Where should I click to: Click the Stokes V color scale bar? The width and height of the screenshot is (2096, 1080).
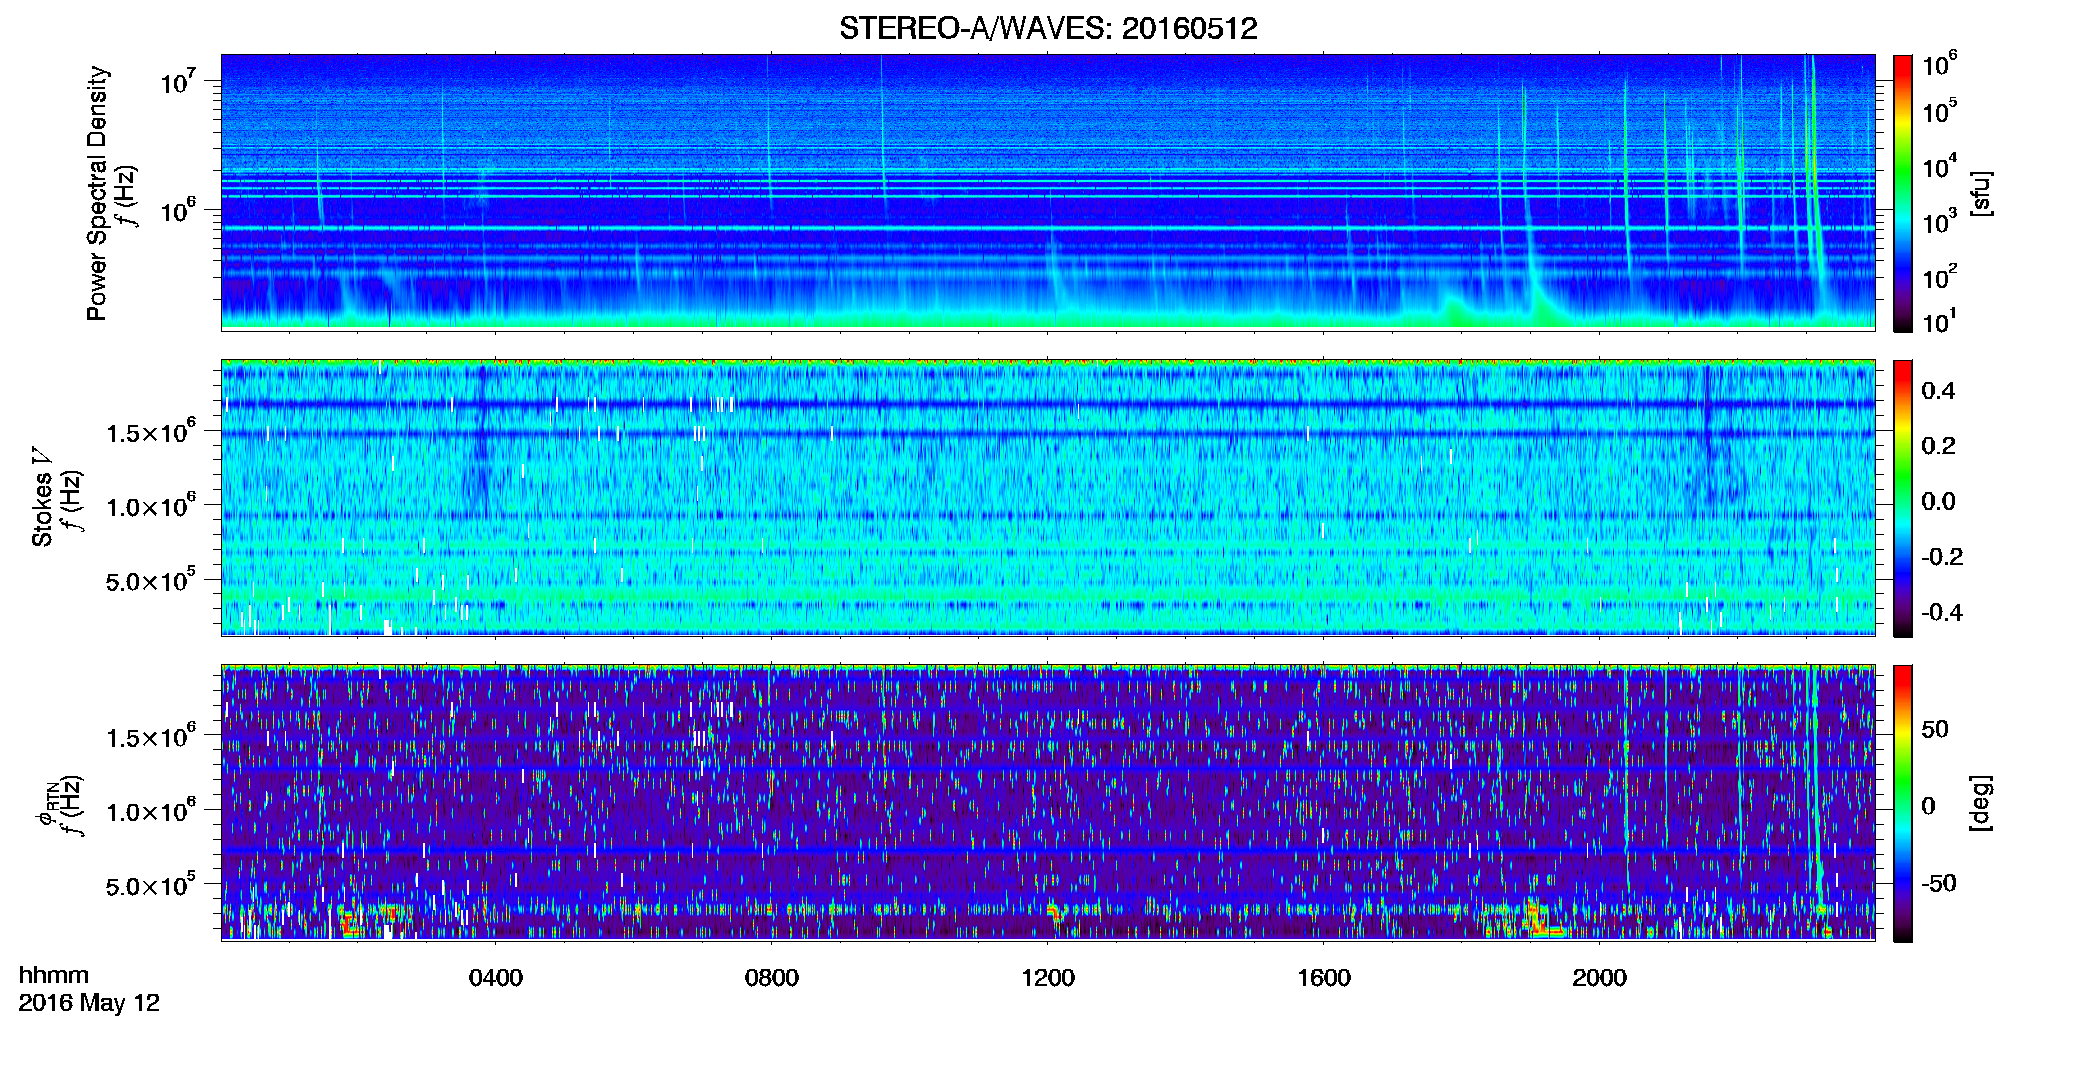[x=1903, y=498]
